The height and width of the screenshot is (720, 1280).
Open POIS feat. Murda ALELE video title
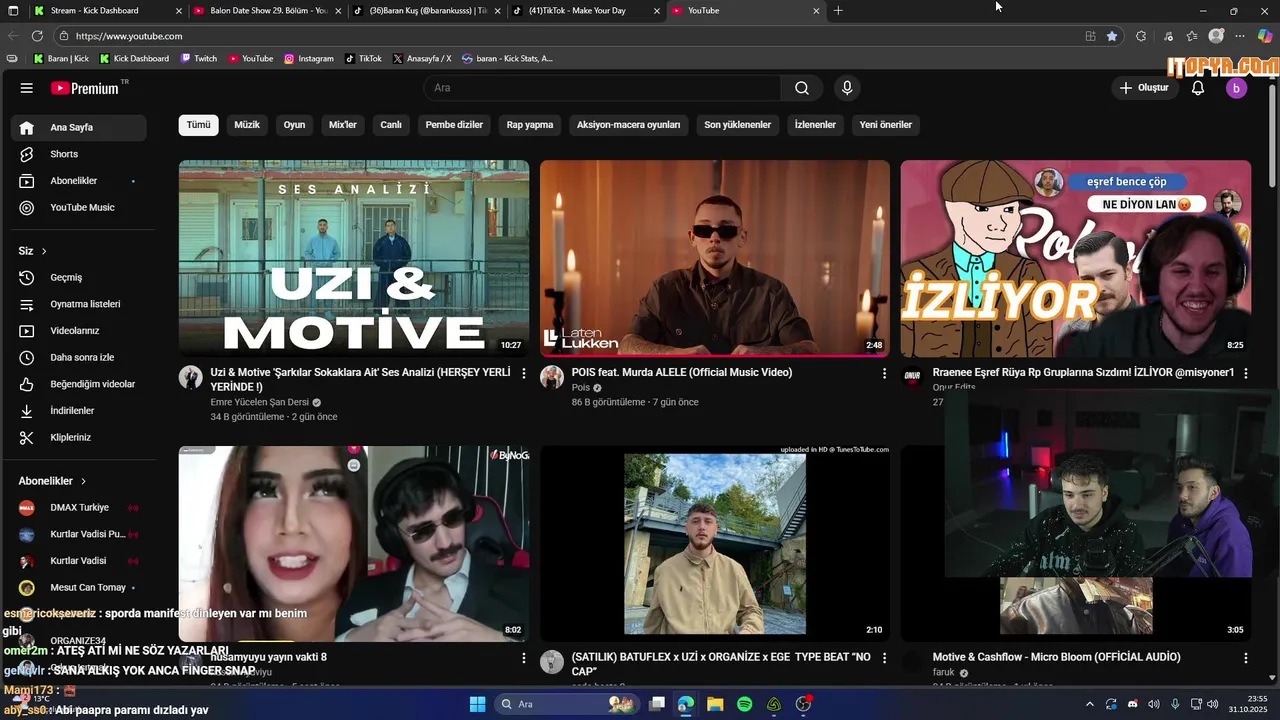coord(682,373)
